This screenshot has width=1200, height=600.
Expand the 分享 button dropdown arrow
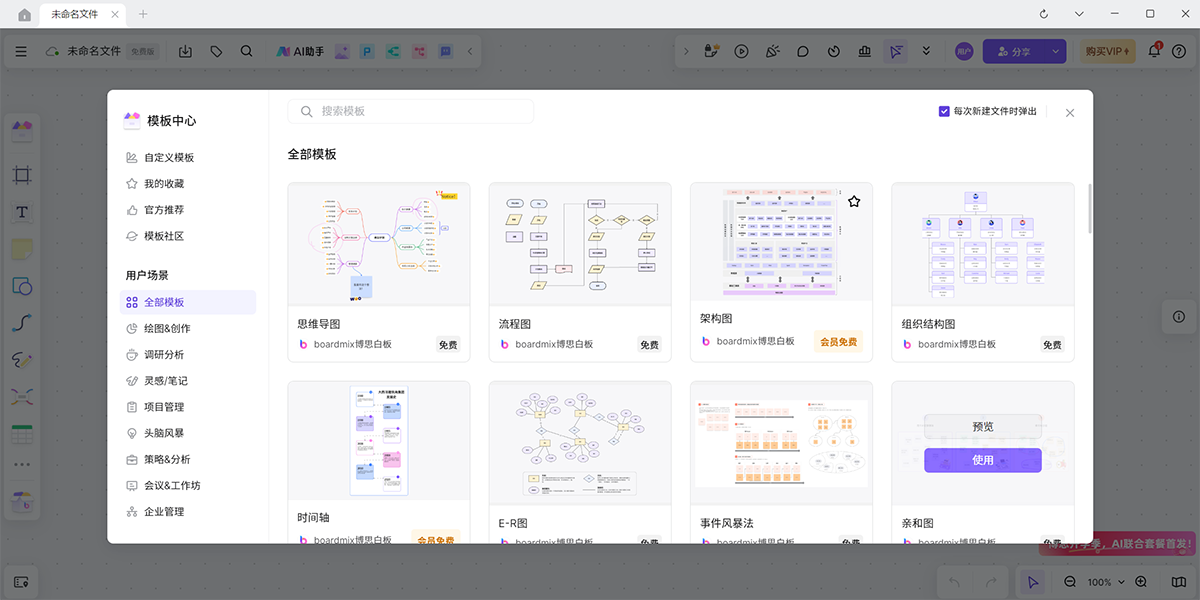(x=1054, y=51)
